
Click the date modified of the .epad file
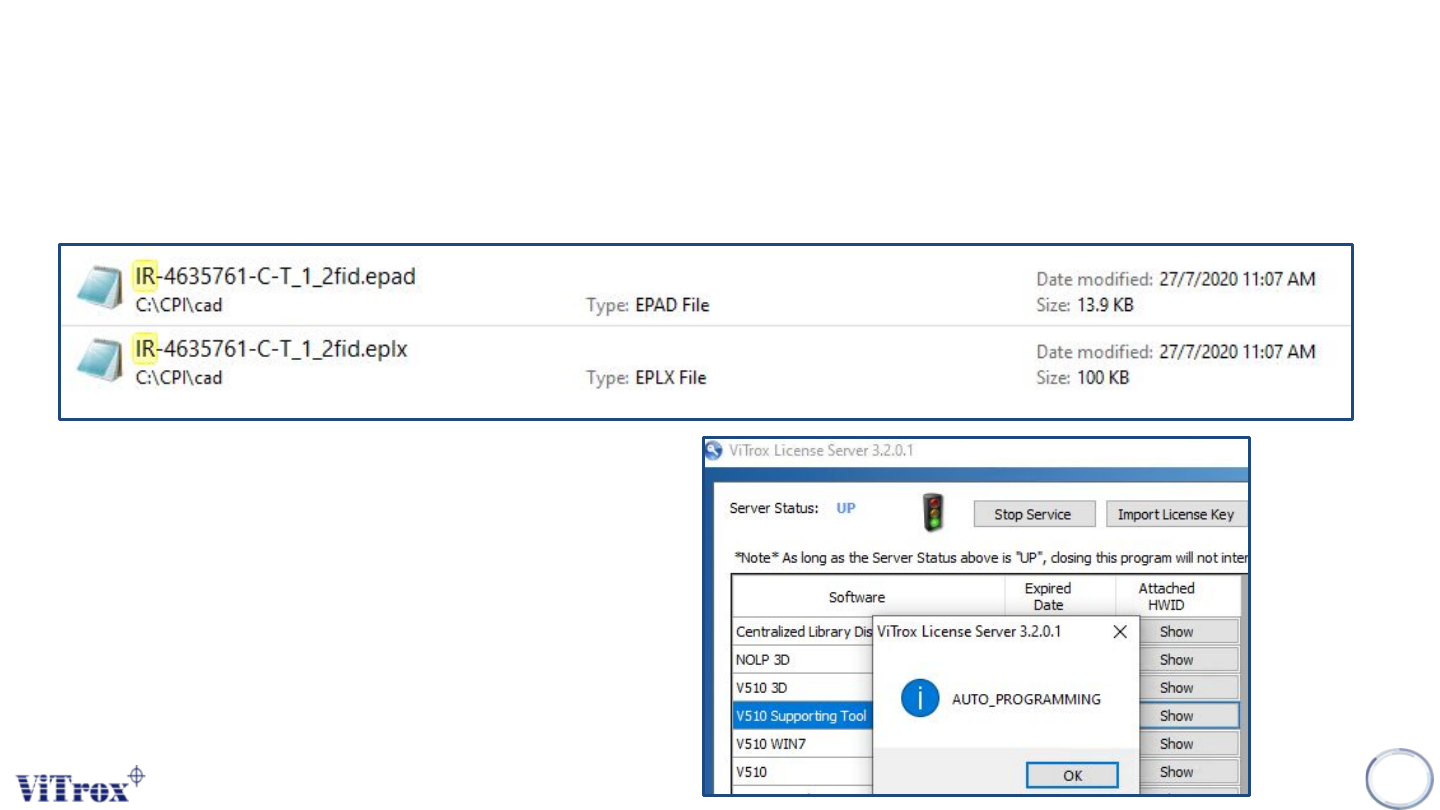point(1176,279)
